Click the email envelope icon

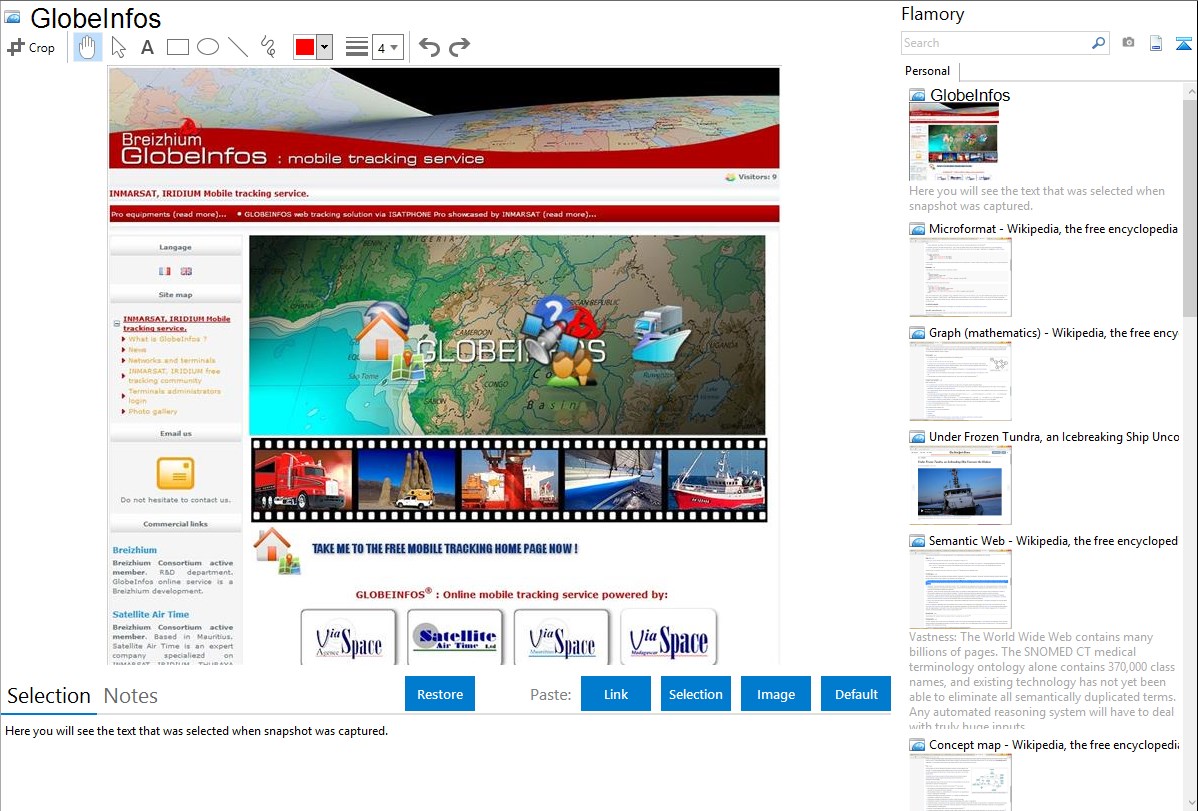pos(175,473)
